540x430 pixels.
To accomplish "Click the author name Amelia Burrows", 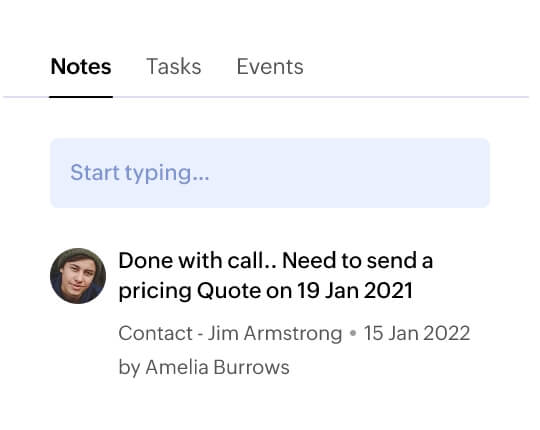I will click(217, 367).
